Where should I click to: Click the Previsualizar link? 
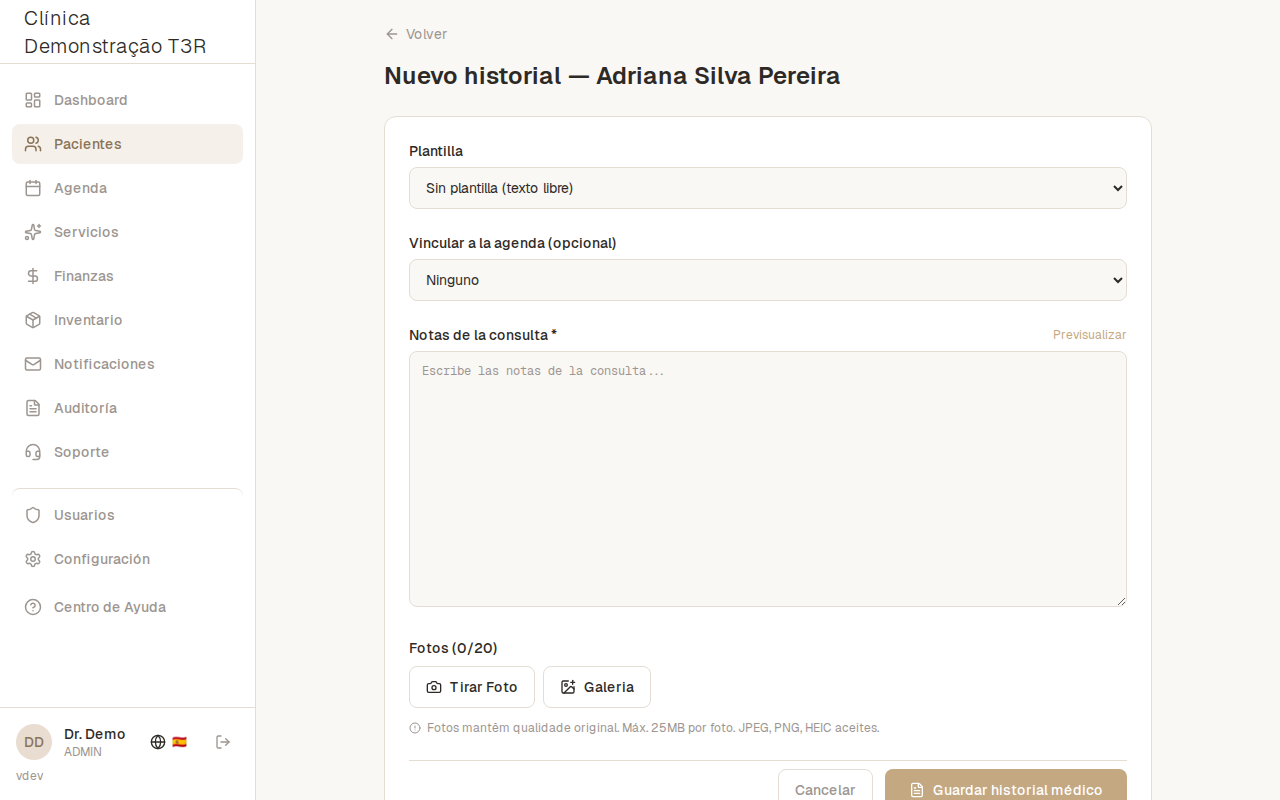[x=1089, y=335]
